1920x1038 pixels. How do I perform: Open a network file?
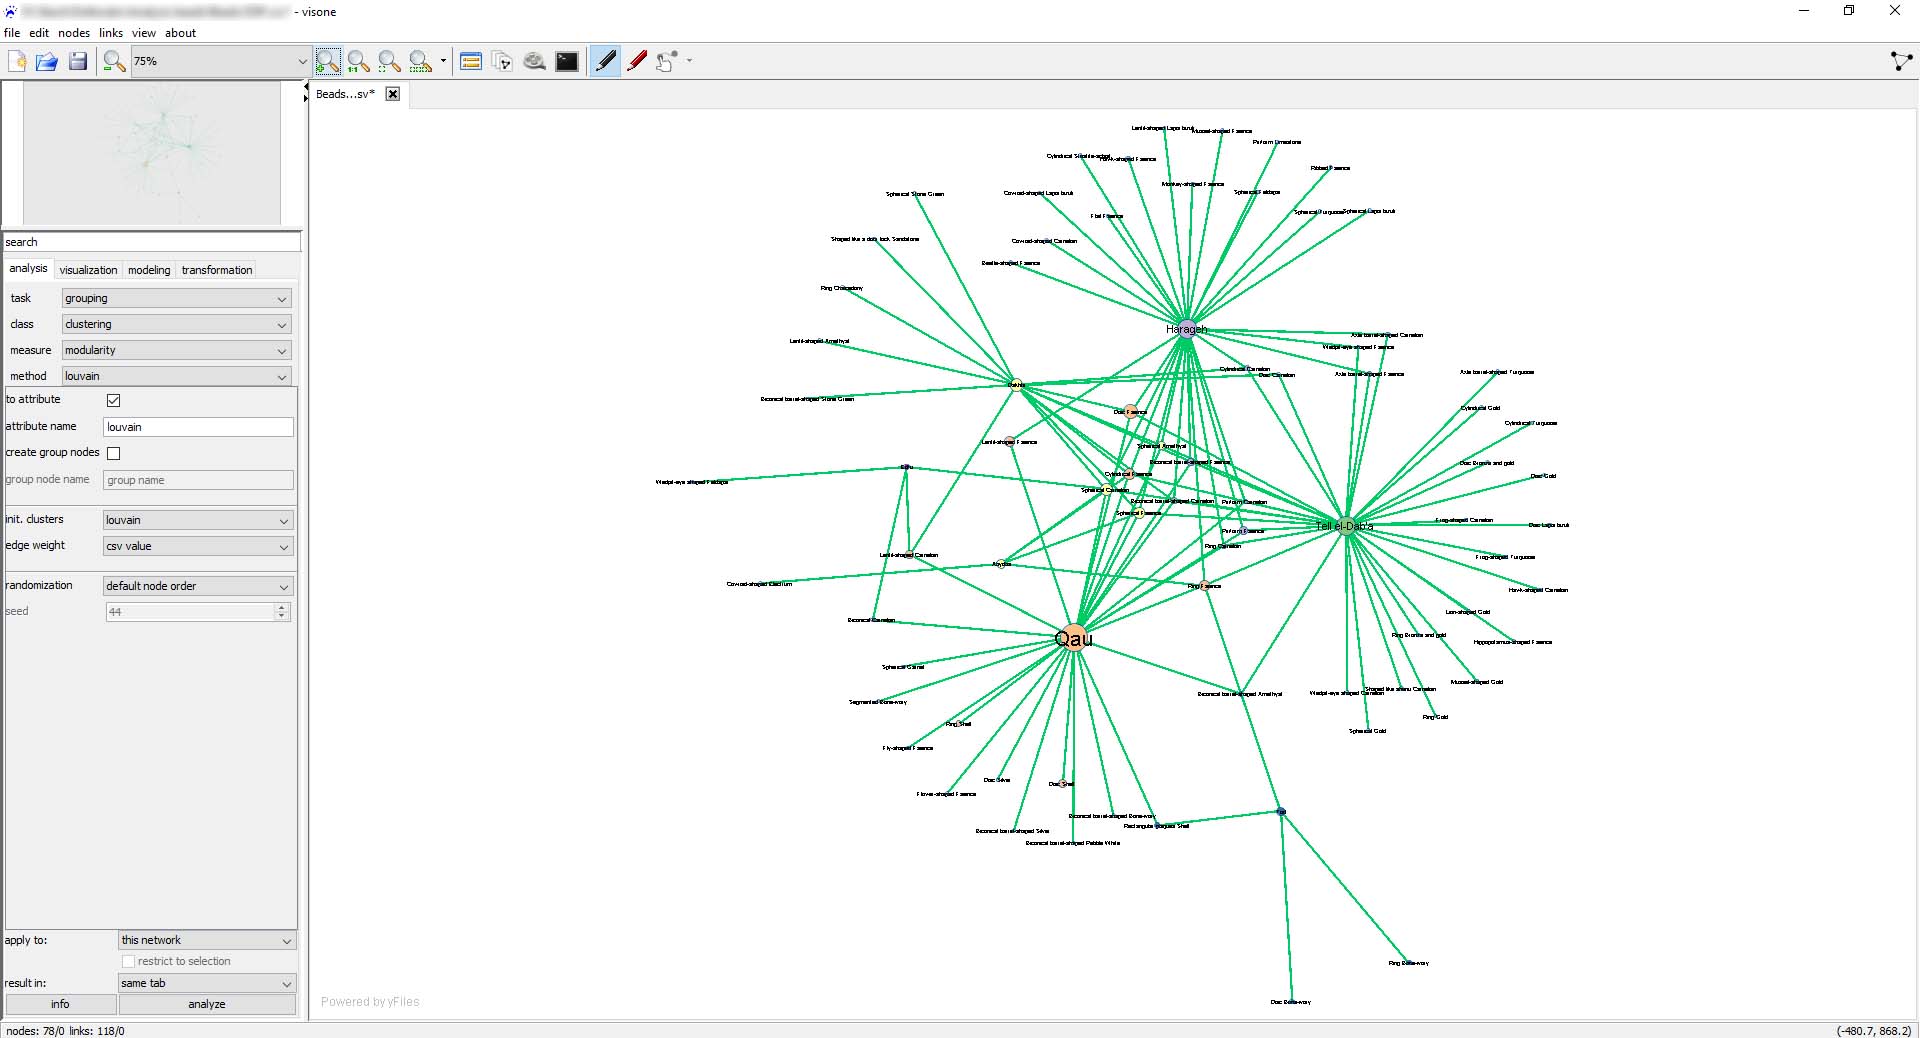47,62
